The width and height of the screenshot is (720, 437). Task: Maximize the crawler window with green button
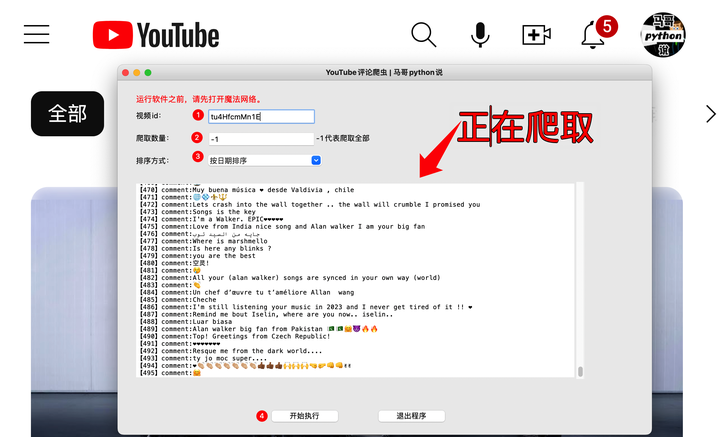coord(148,73)
